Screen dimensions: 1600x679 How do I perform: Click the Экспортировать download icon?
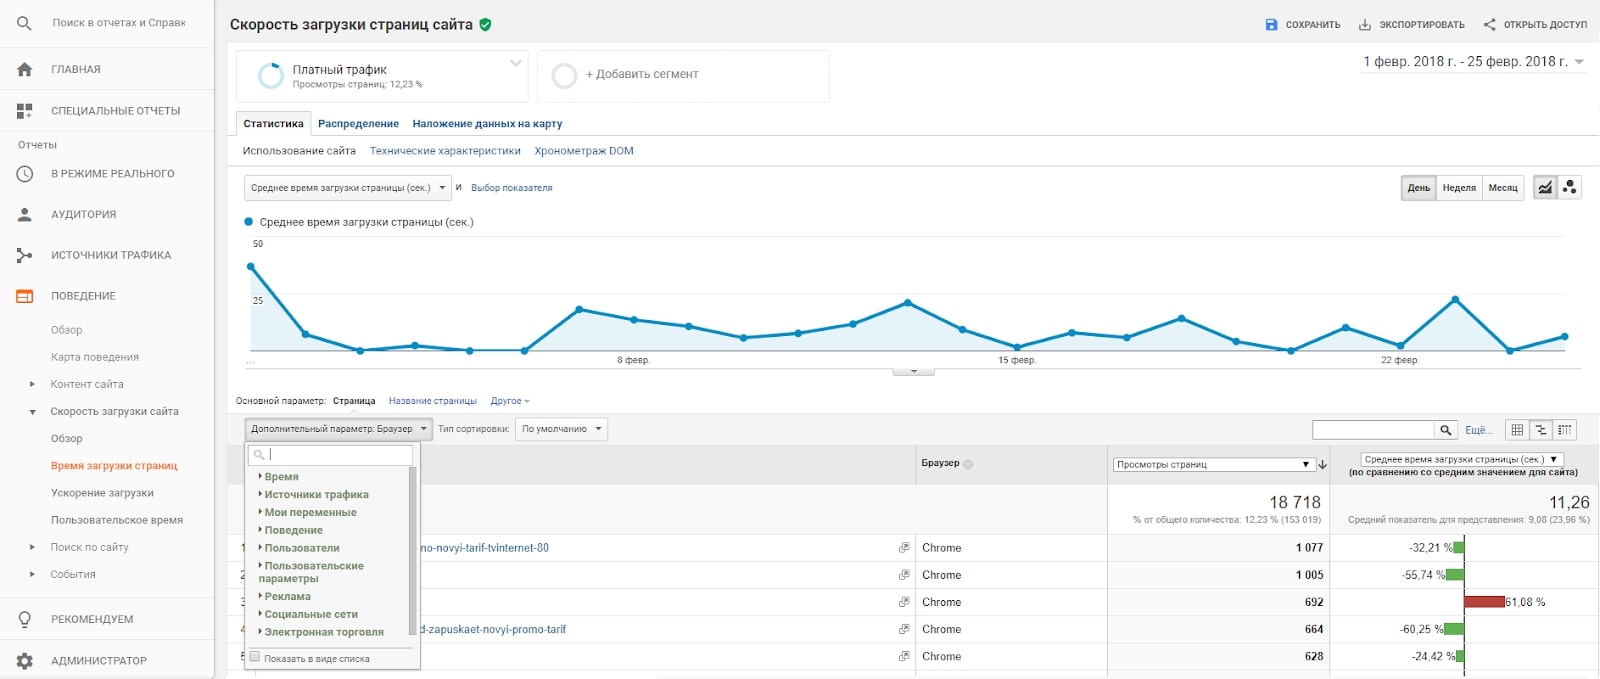point(1365,24)
